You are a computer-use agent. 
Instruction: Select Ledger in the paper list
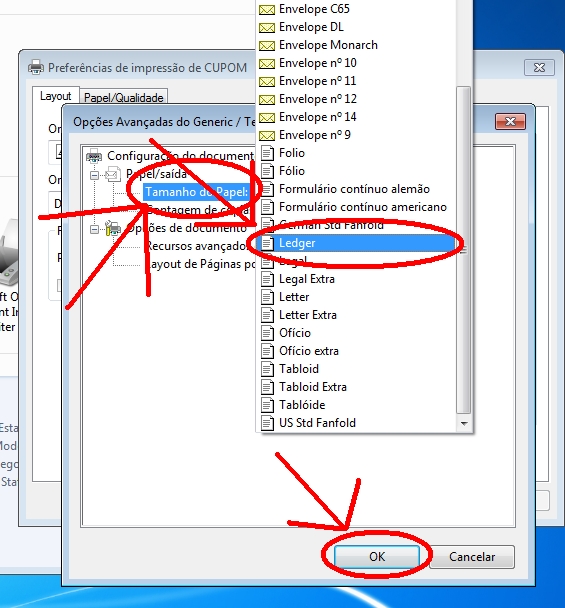(356, 243)
